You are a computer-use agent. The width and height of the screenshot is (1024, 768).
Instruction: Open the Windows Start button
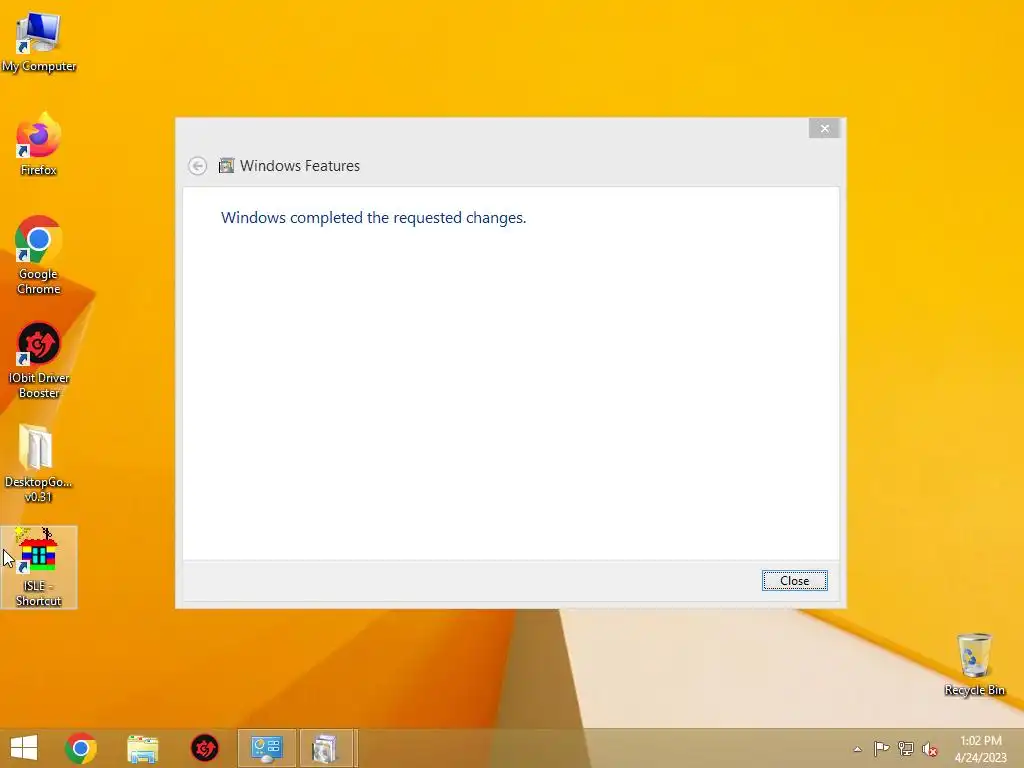[24, 748]
